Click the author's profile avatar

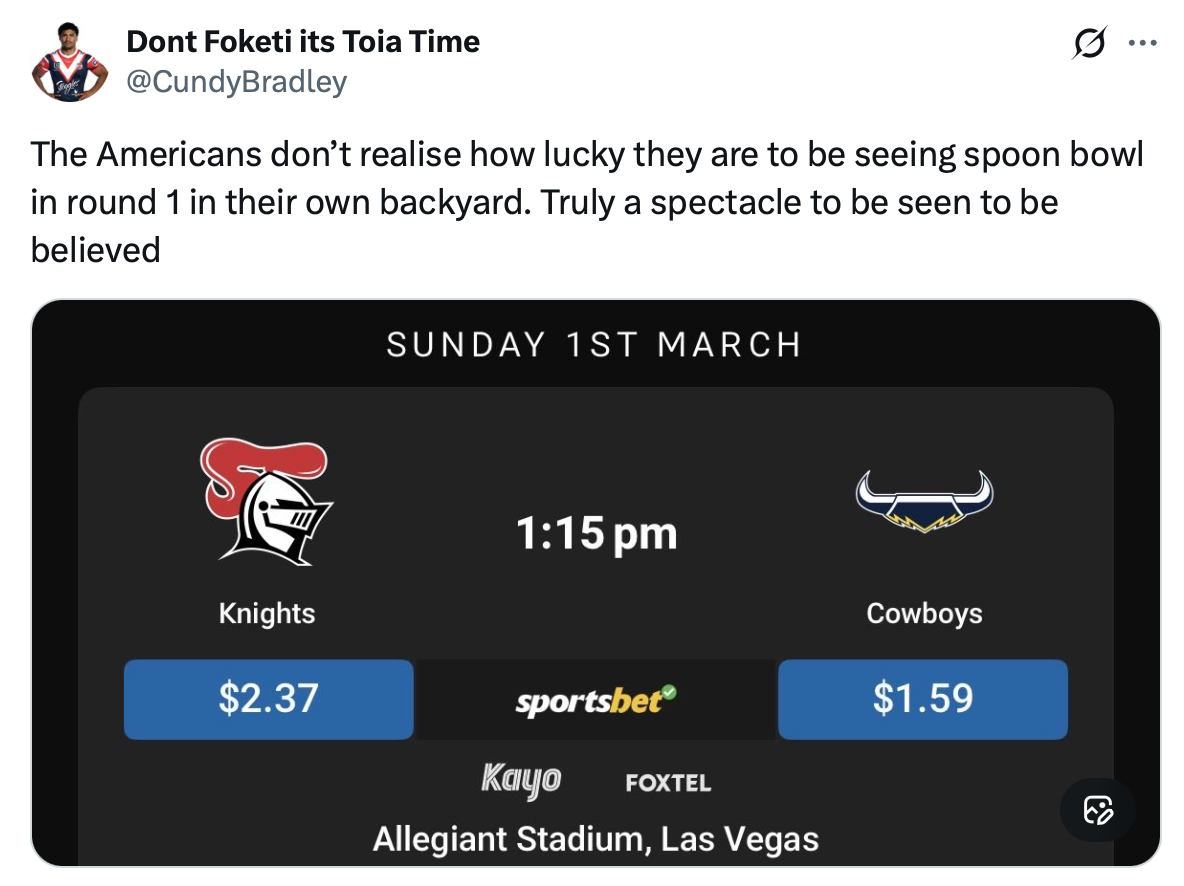point(69,62)
